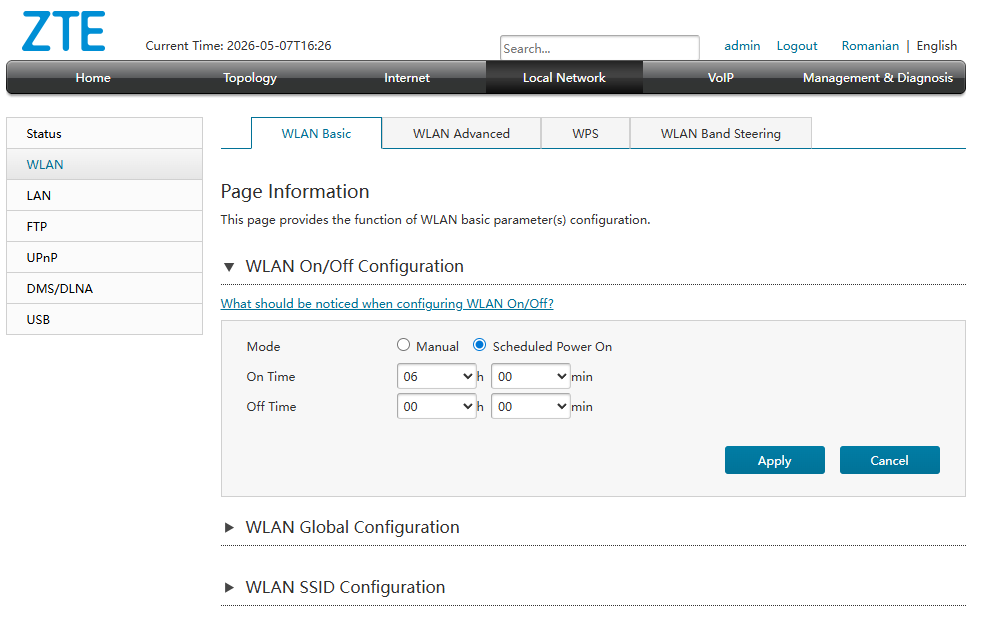Screen dimensions: 982x617
Task: Go to the Home menu
Action: (x=93, y=78)
